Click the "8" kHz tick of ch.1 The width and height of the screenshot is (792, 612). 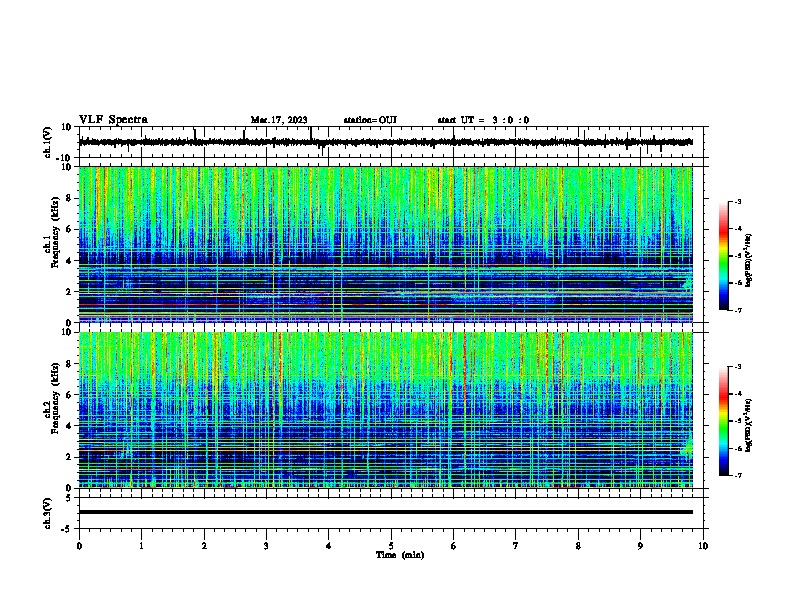click(70, 198)
